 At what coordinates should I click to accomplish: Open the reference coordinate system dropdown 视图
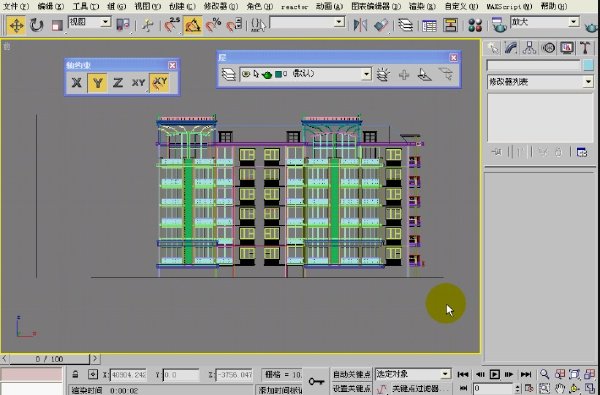point(90,22)
